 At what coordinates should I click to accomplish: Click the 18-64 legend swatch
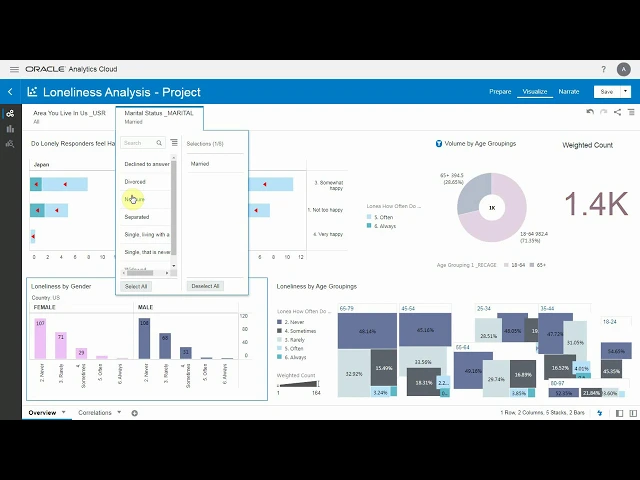[x=506, y=265]
